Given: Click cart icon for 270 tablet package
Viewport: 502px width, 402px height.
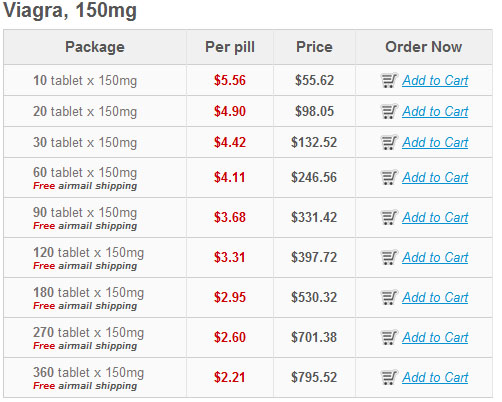Looking at the screenshot, I should (x=389, y=337).
